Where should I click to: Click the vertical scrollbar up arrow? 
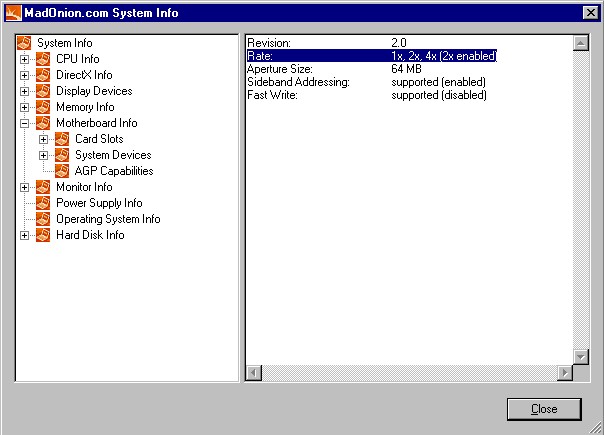(581, 43)
